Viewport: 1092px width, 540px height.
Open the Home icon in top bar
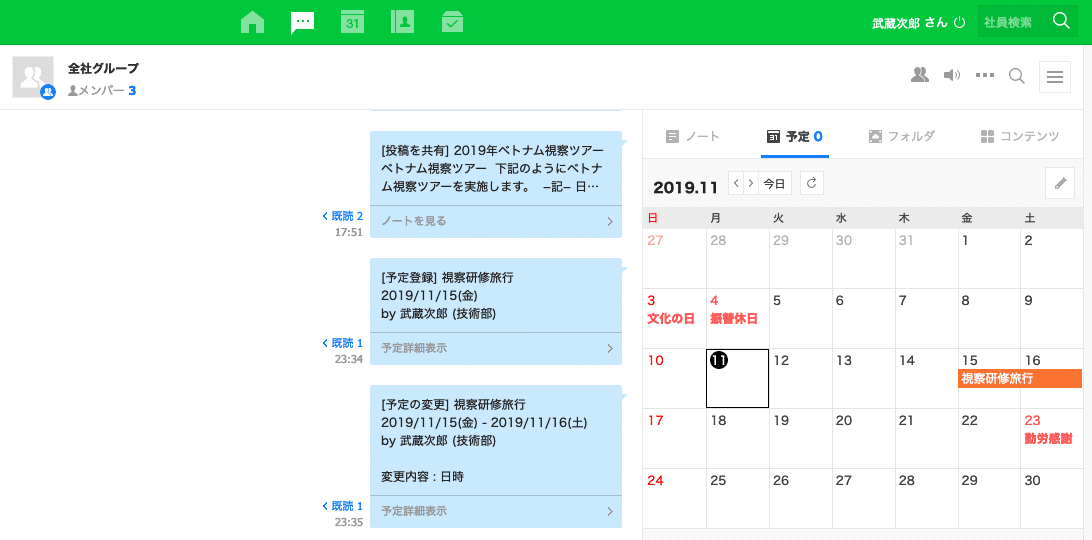point(252,22)
